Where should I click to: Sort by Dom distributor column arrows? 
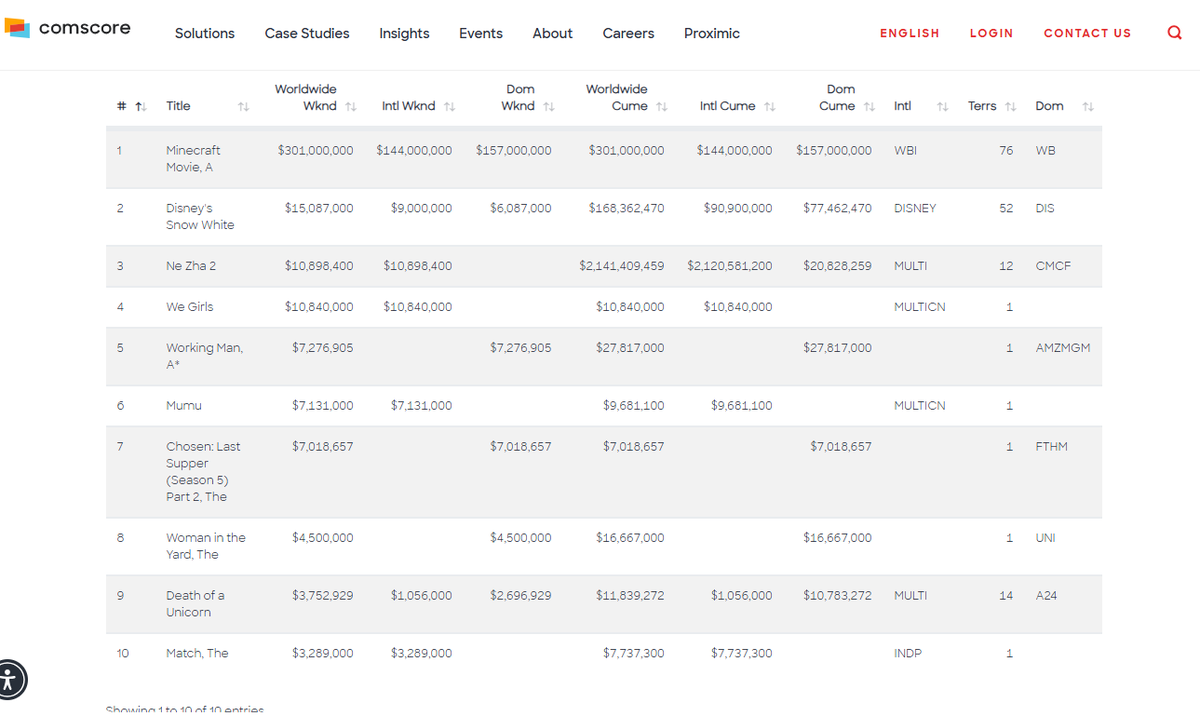point(1089,106)
